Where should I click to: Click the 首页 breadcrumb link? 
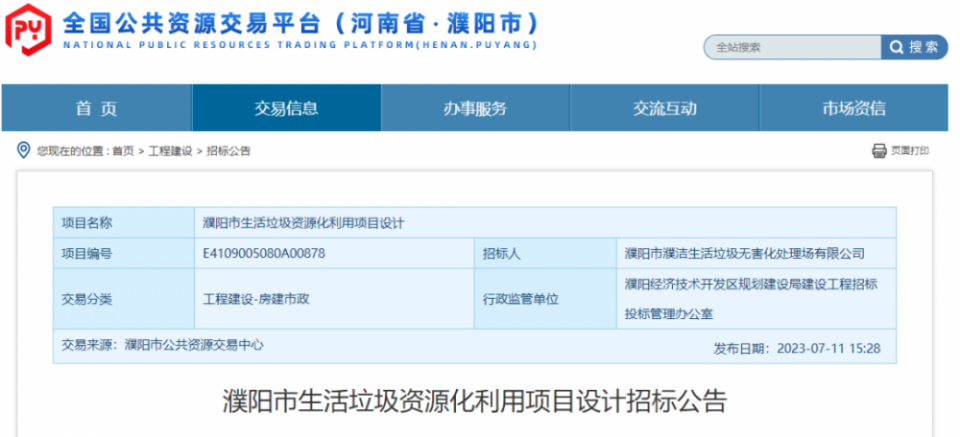pyautogui.click(x=122, y=151)
